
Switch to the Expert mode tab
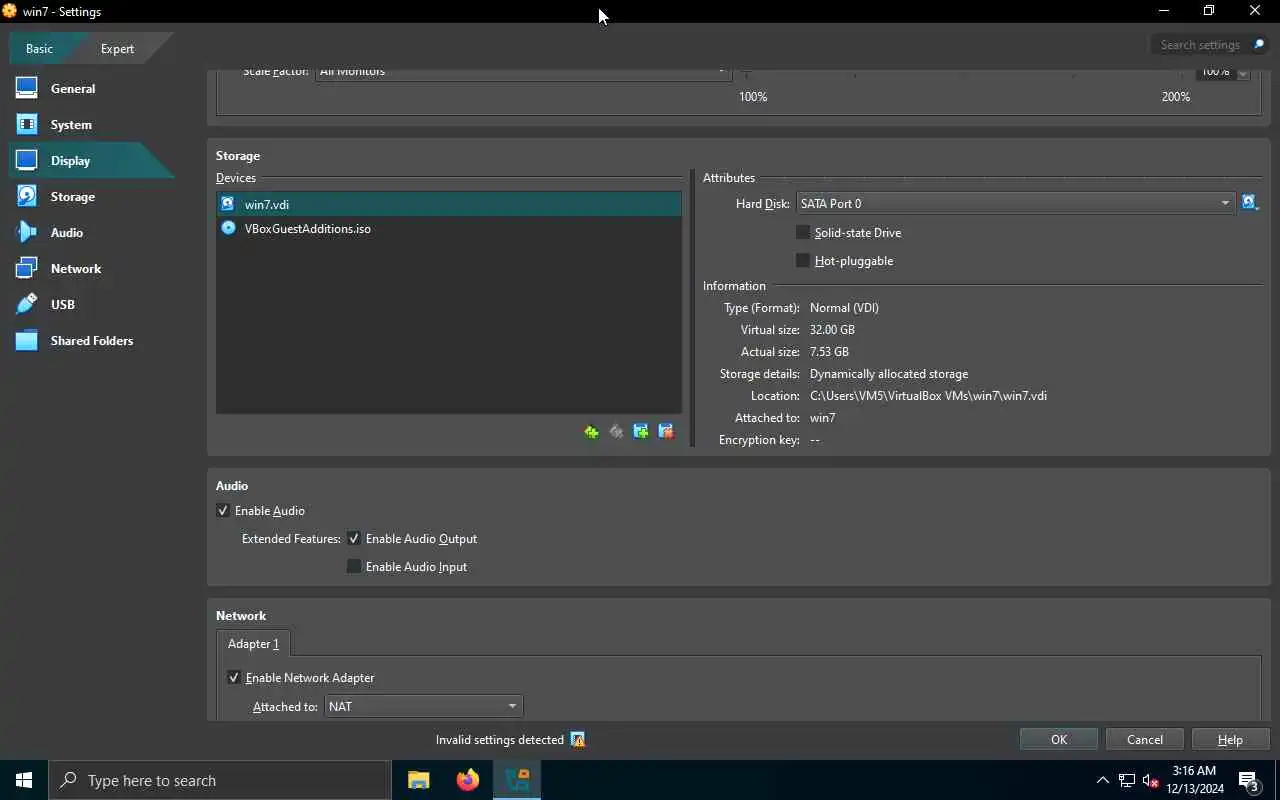click(x=117, y=48)
